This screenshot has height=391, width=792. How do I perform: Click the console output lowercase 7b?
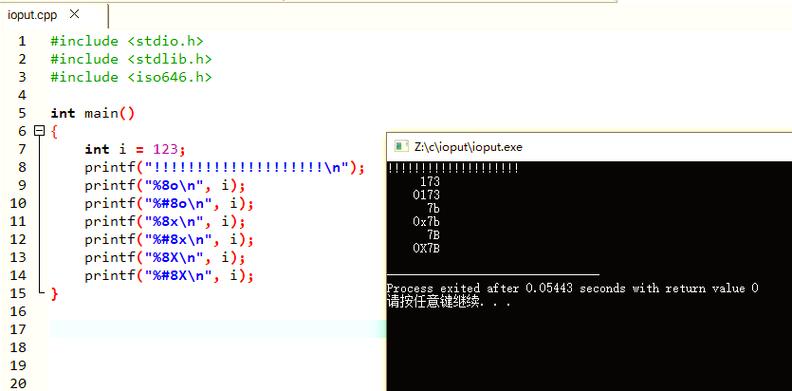coord(433,208)
